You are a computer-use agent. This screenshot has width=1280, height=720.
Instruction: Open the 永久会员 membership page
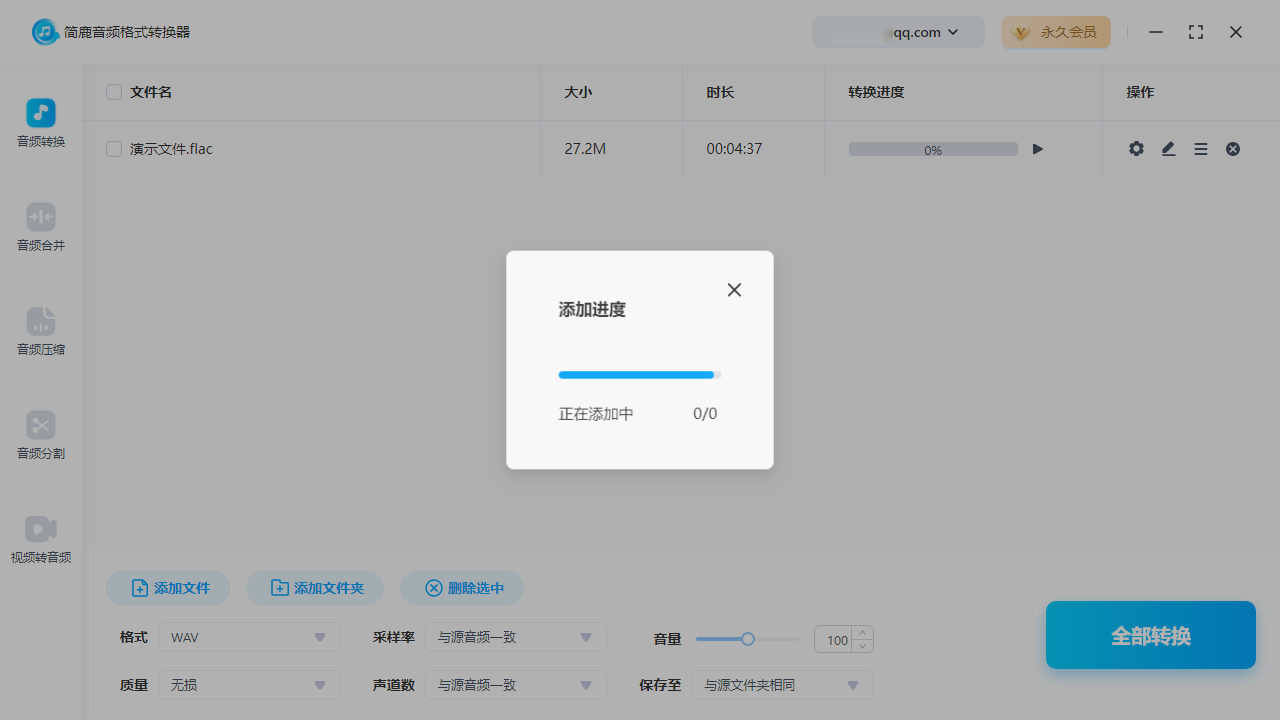[1056, 32]
